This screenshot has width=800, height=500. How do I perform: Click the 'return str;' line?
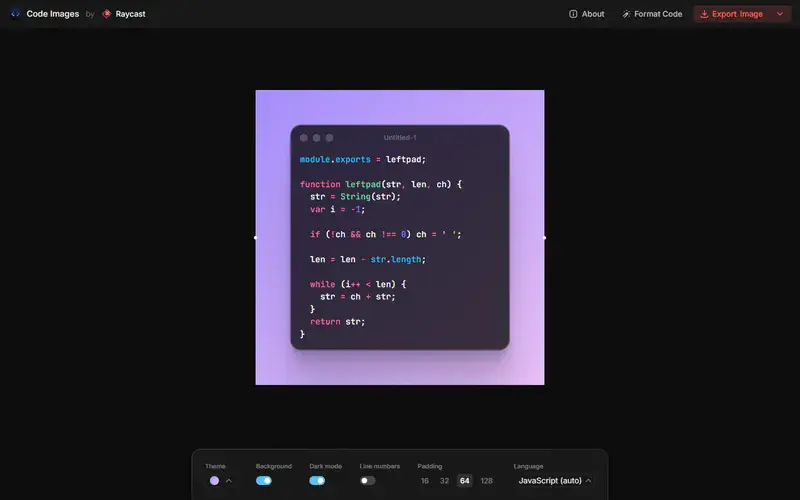pos(337,321)
